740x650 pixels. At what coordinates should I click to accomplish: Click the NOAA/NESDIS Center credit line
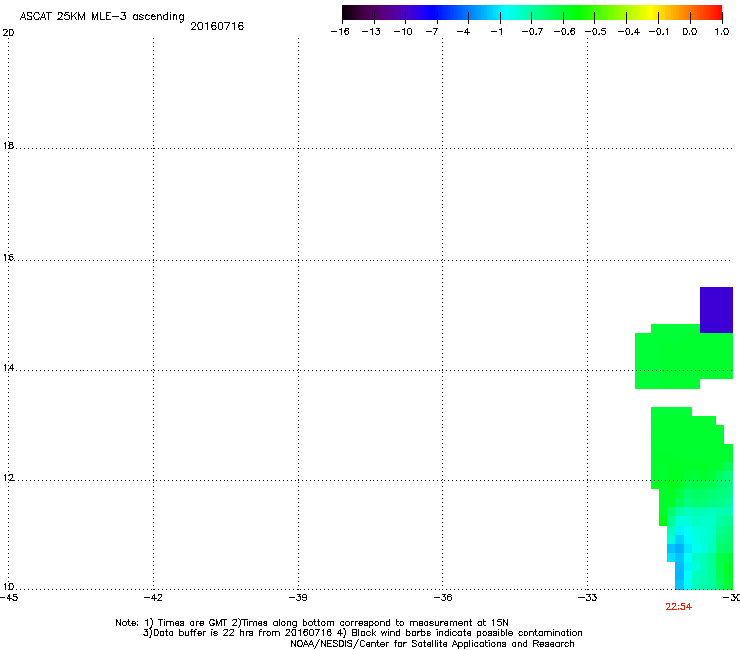click(x=432, y=644)
